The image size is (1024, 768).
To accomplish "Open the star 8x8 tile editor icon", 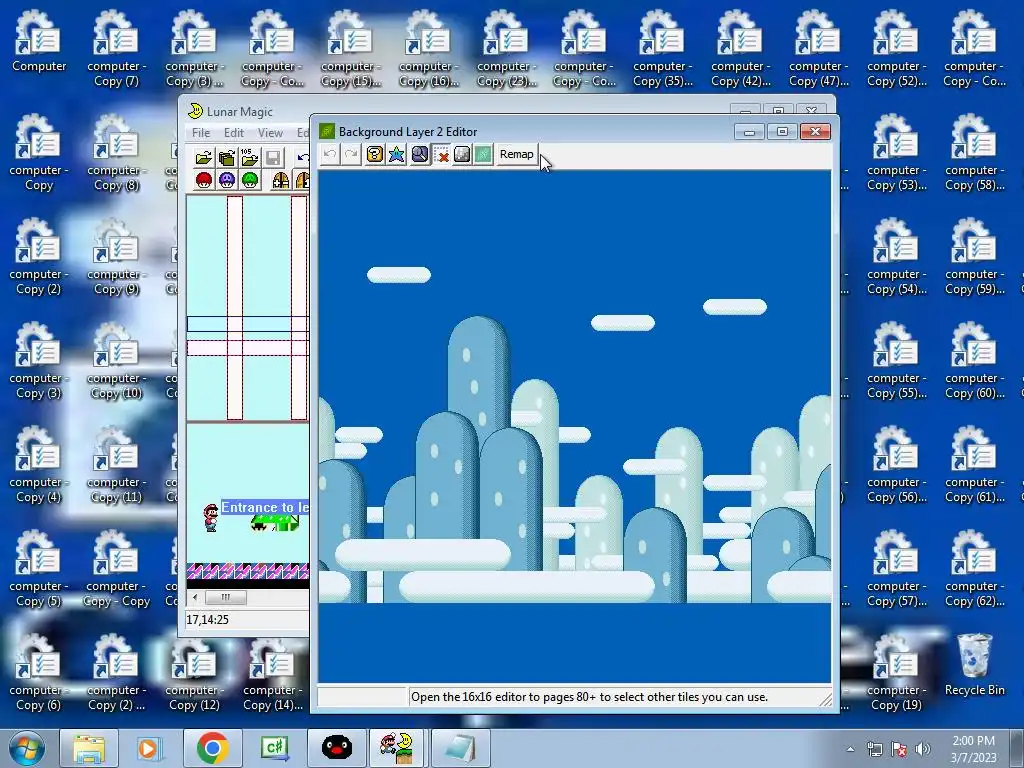I will [x=396, y=155].
